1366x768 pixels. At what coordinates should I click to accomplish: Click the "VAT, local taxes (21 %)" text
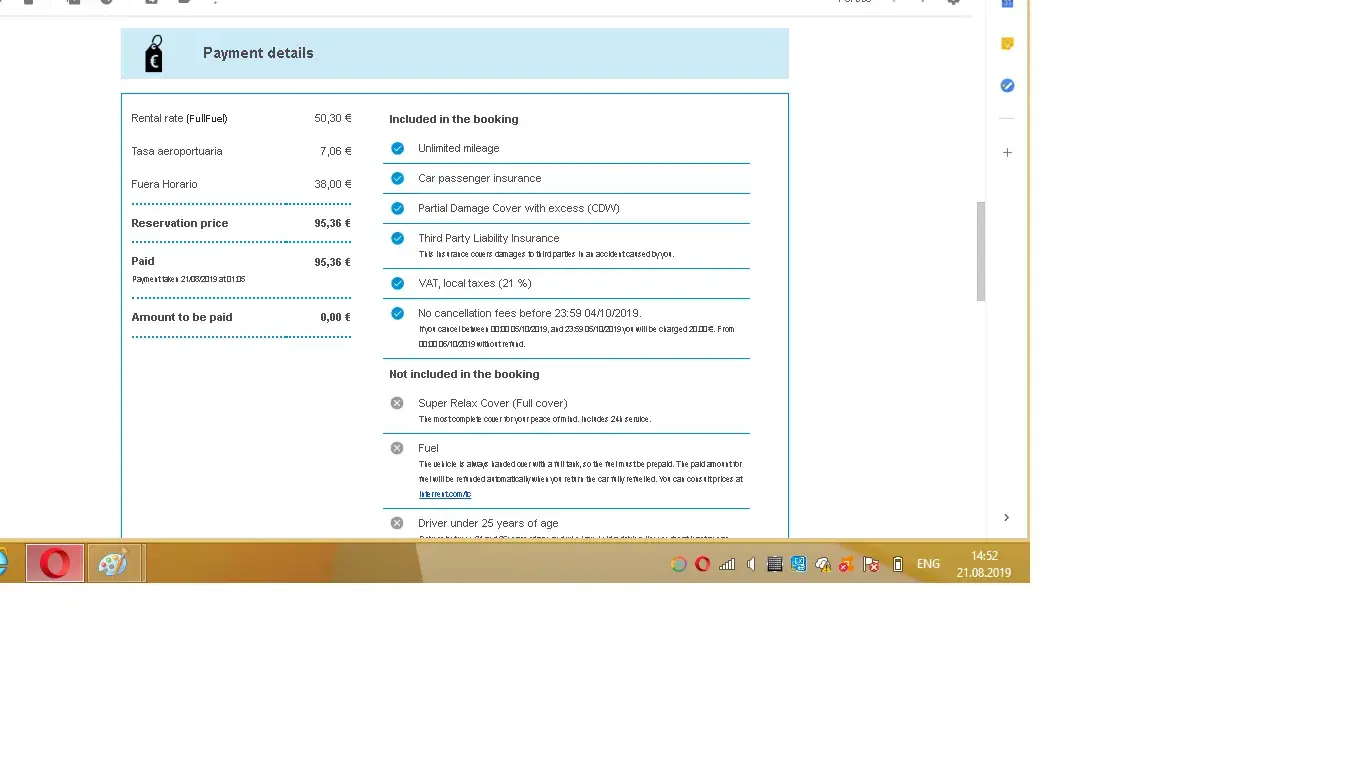click(x=475, y=283)
